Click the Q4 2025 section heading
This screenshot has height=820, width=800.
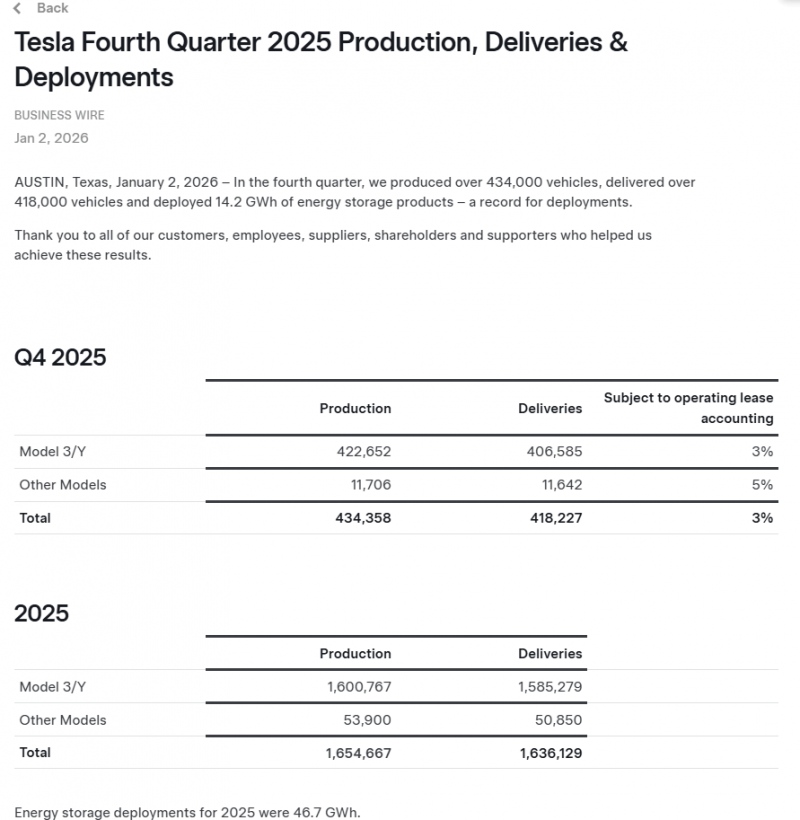tap(60, 357)
